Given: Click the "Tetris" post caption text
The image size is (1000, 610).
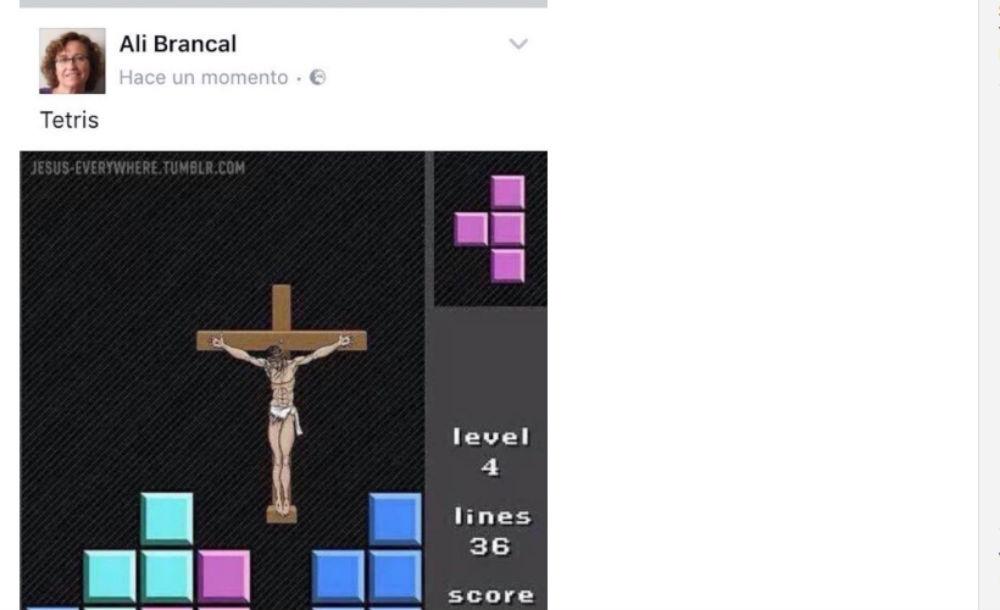Looking at the screenshot, I should [70, 120].
